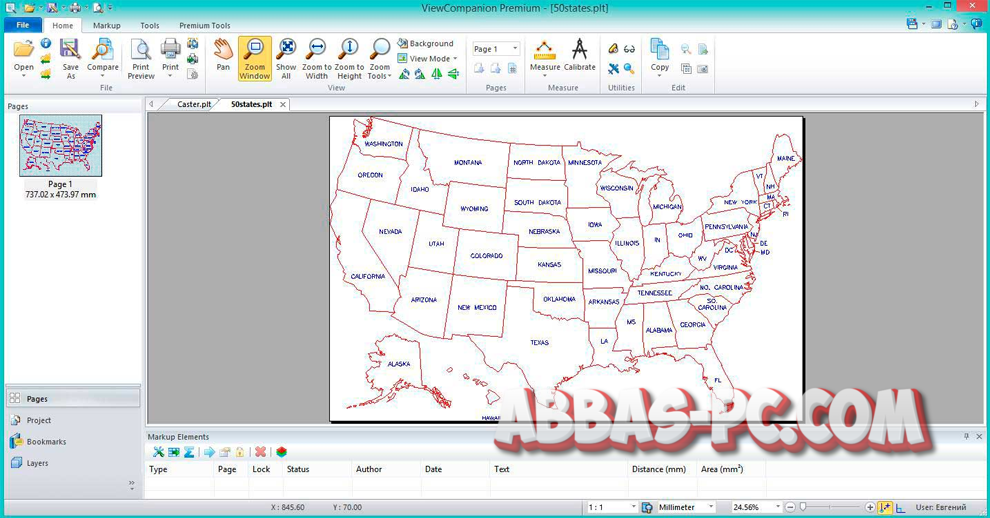Toggle the snap icon in status bar

[885, 508]
